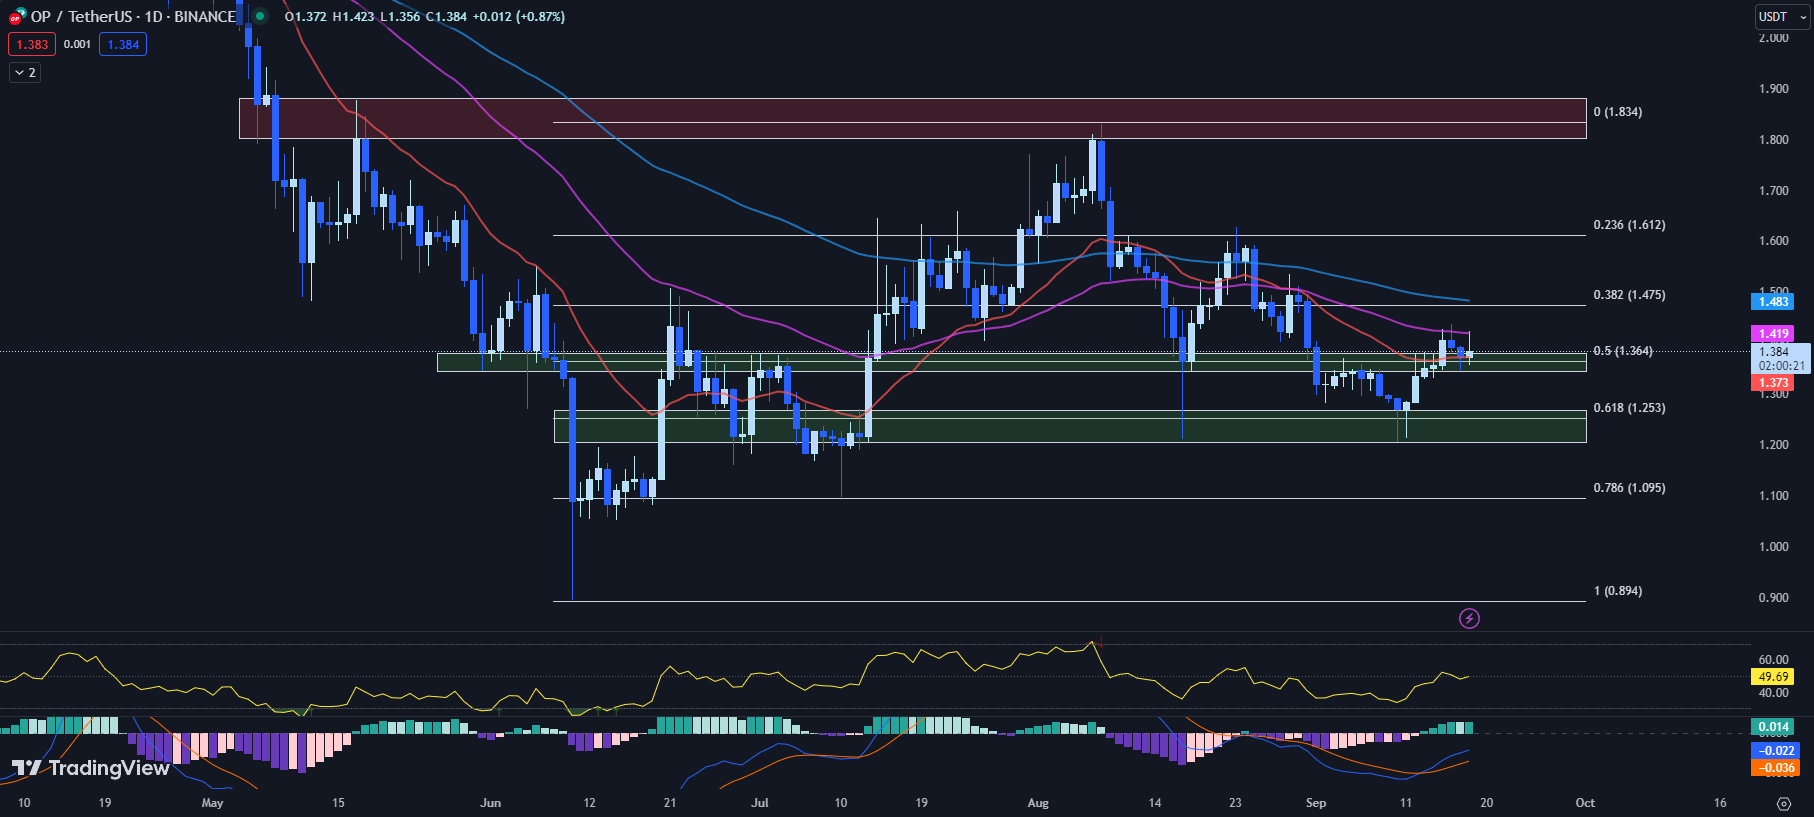Select the Fibonacci label 0 (1.834)

click(1617, 112)
